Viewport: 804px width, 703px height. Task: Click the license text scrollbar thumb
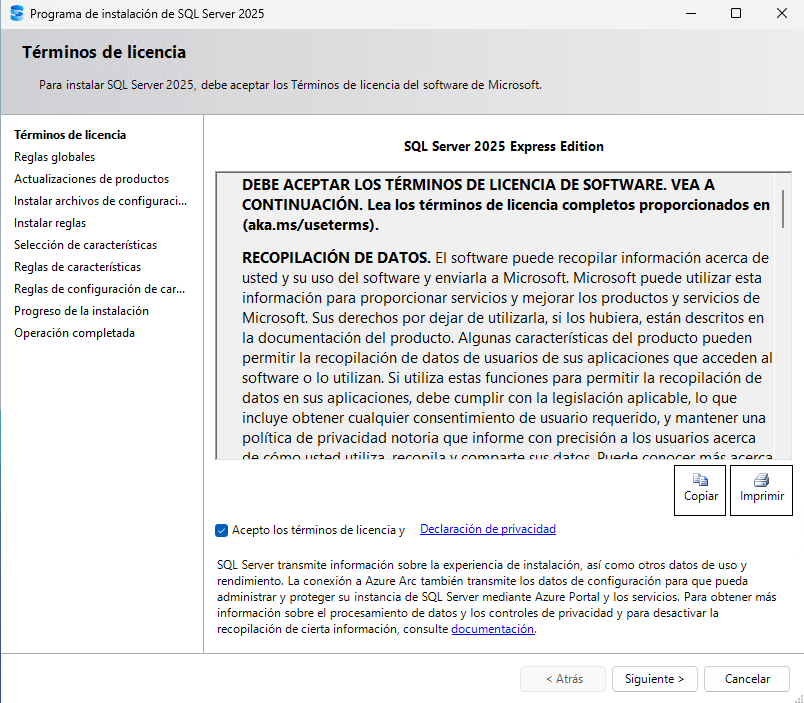pos(783,209)
